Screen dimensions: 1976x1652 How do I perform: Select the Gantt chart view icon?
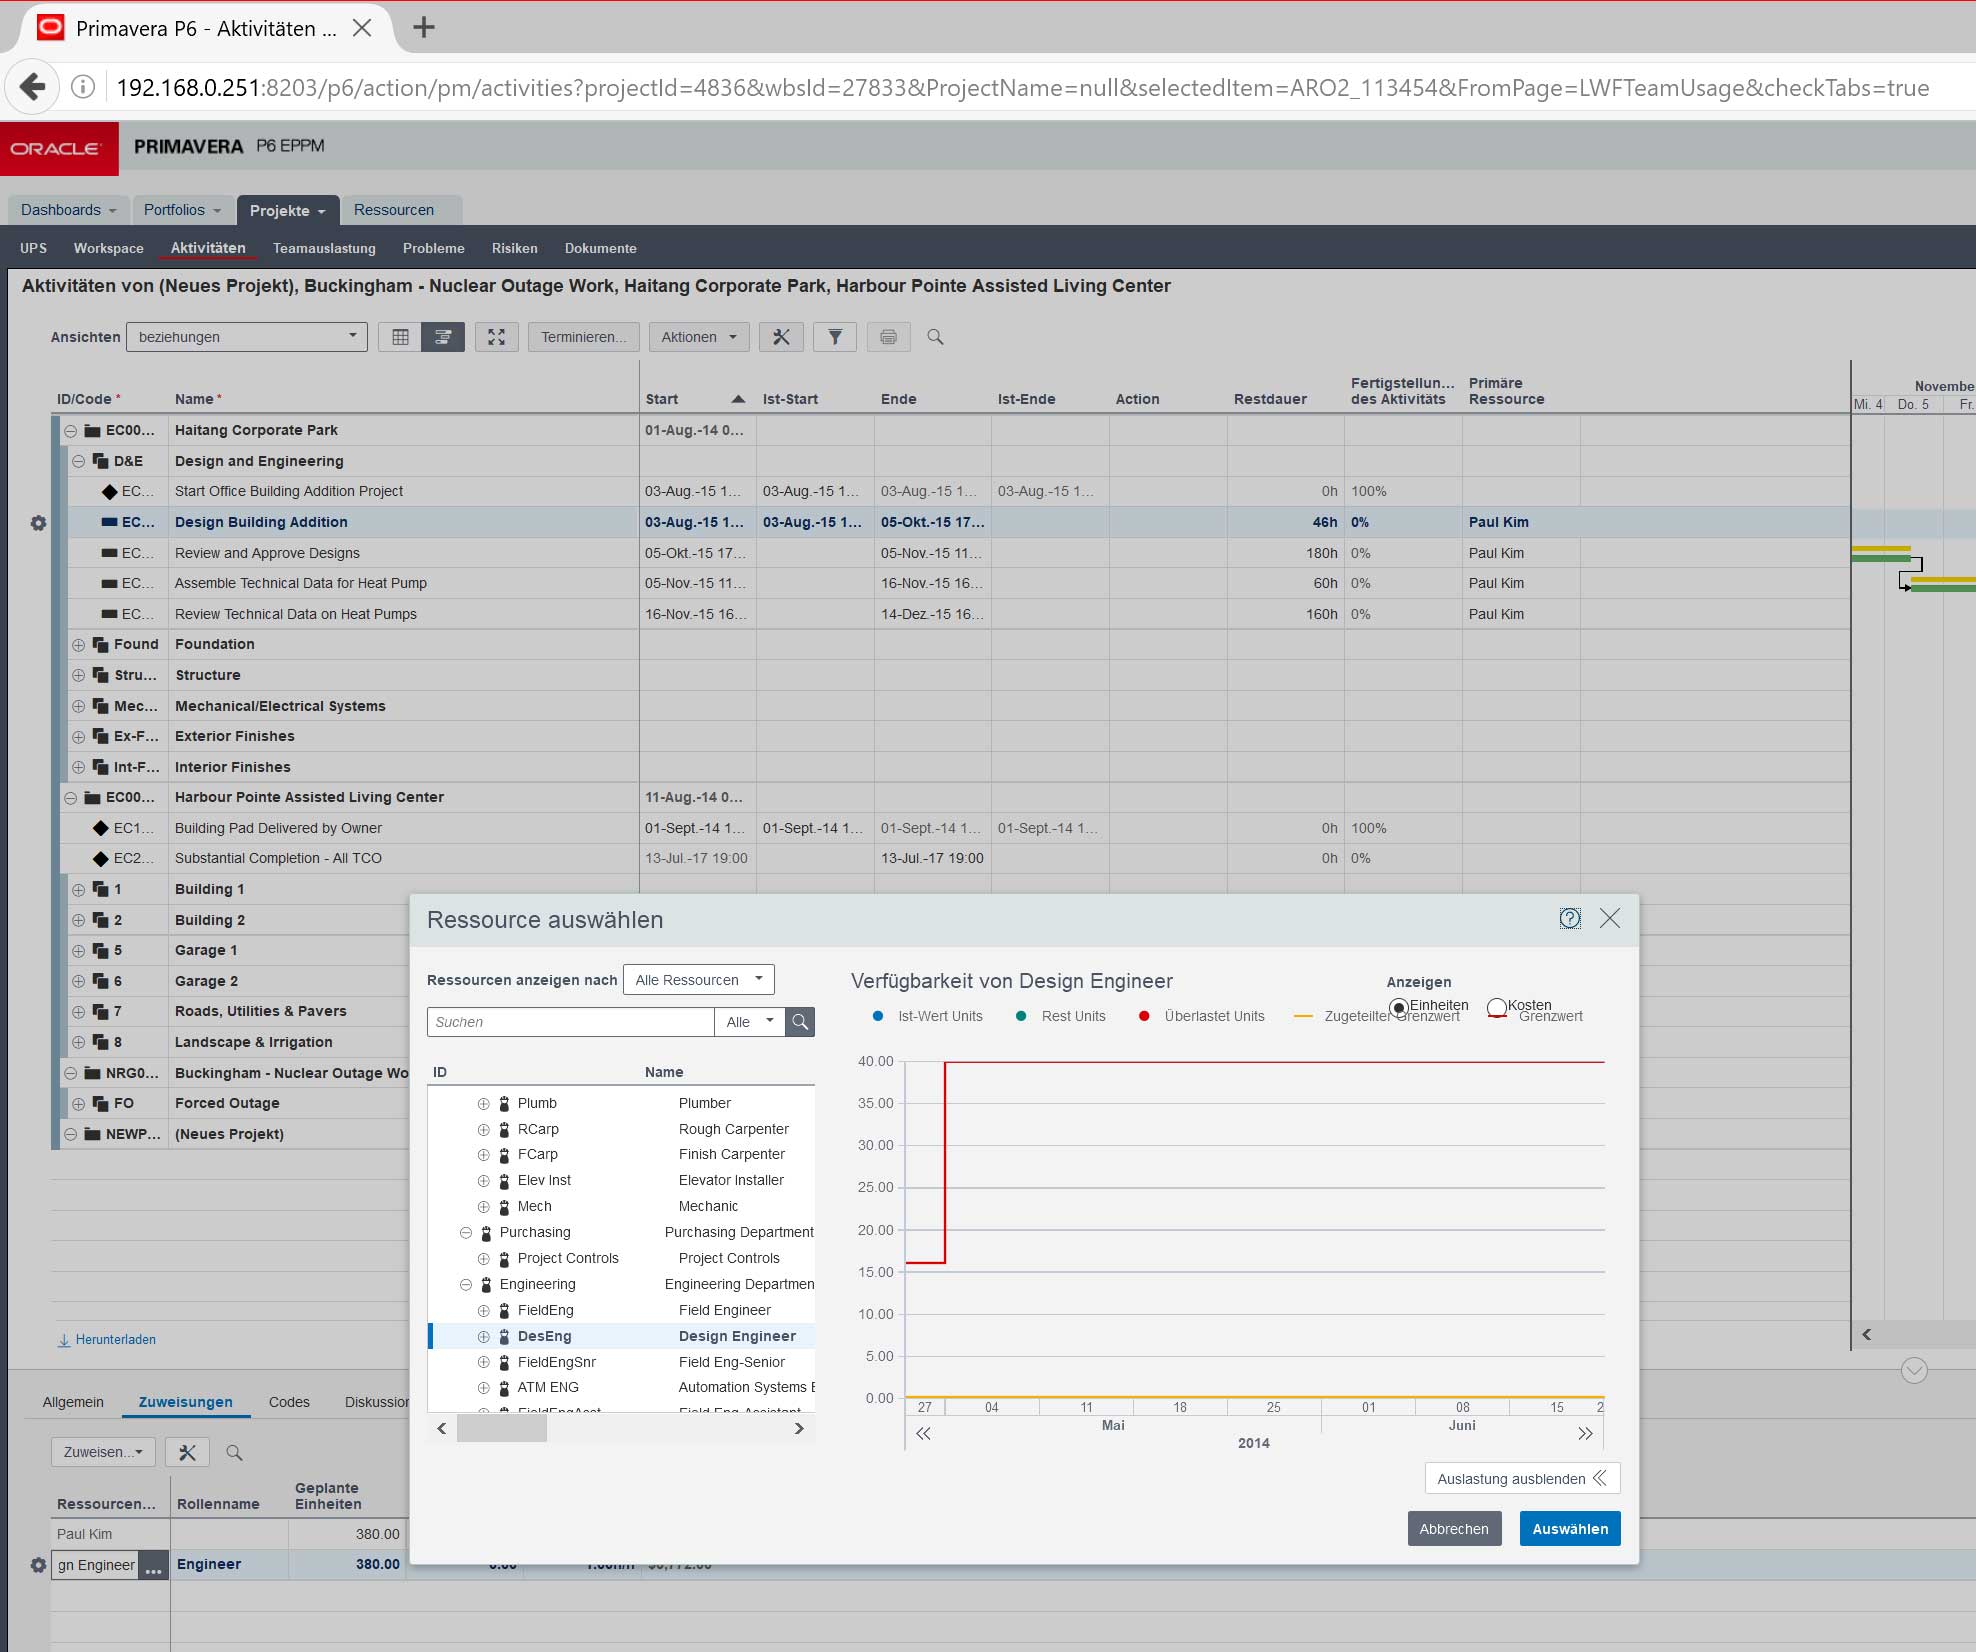[443, 337]
